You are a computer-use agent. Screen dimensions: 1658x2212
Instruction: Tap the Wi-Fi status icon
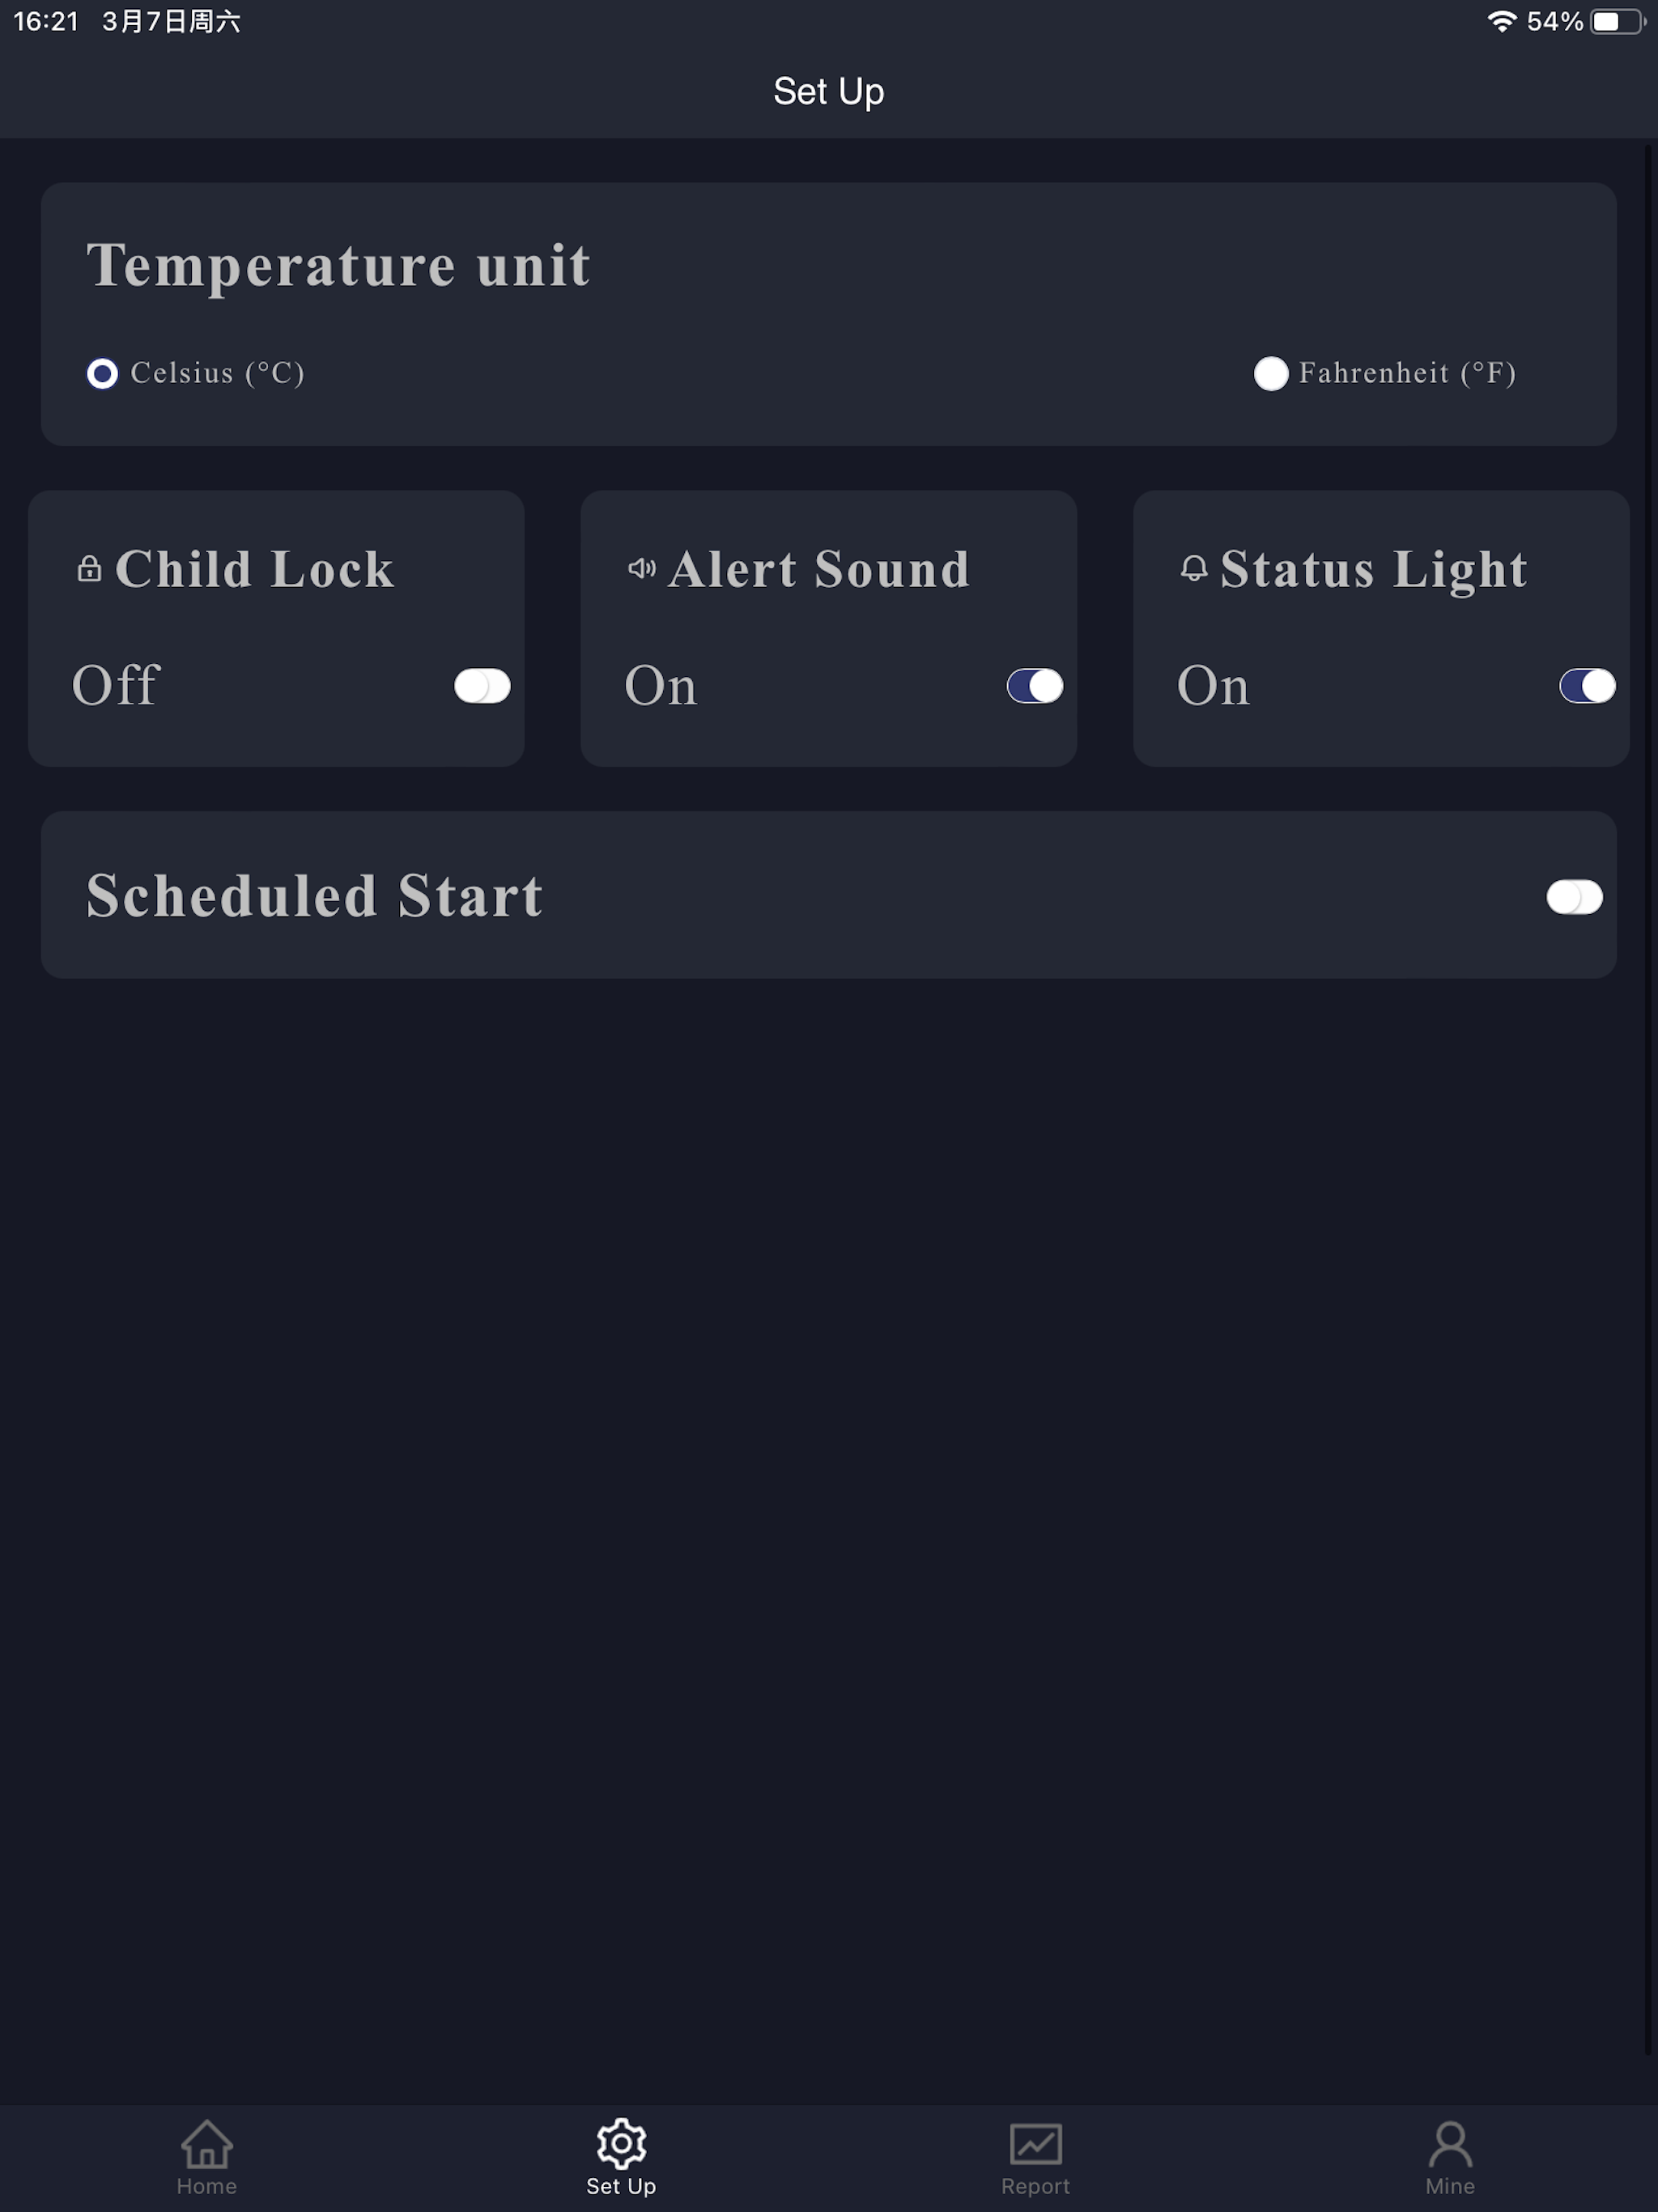[x=1502, y=21]
